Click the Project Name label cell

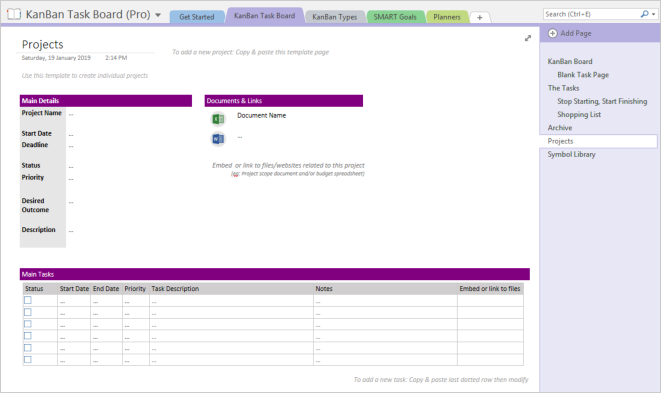tap(42, 113)
